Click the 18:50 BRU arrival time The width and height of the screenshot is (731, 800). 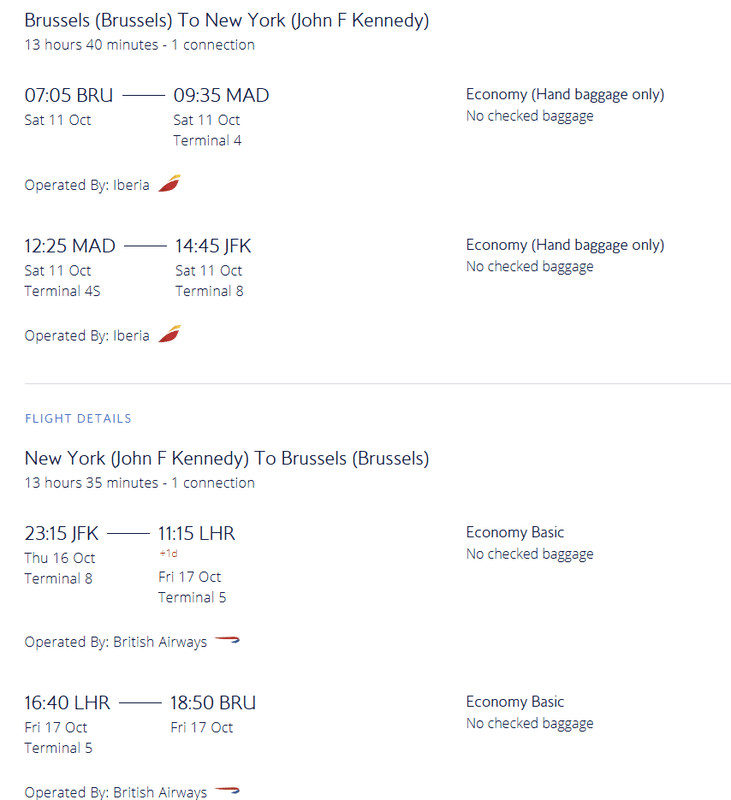click(x=213, y=703)
